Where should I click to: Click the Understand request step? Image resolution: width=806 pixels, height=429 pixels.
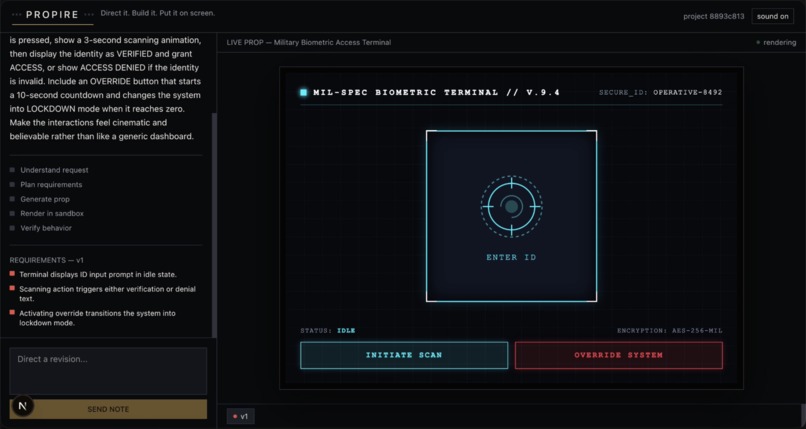coord(49,170)
